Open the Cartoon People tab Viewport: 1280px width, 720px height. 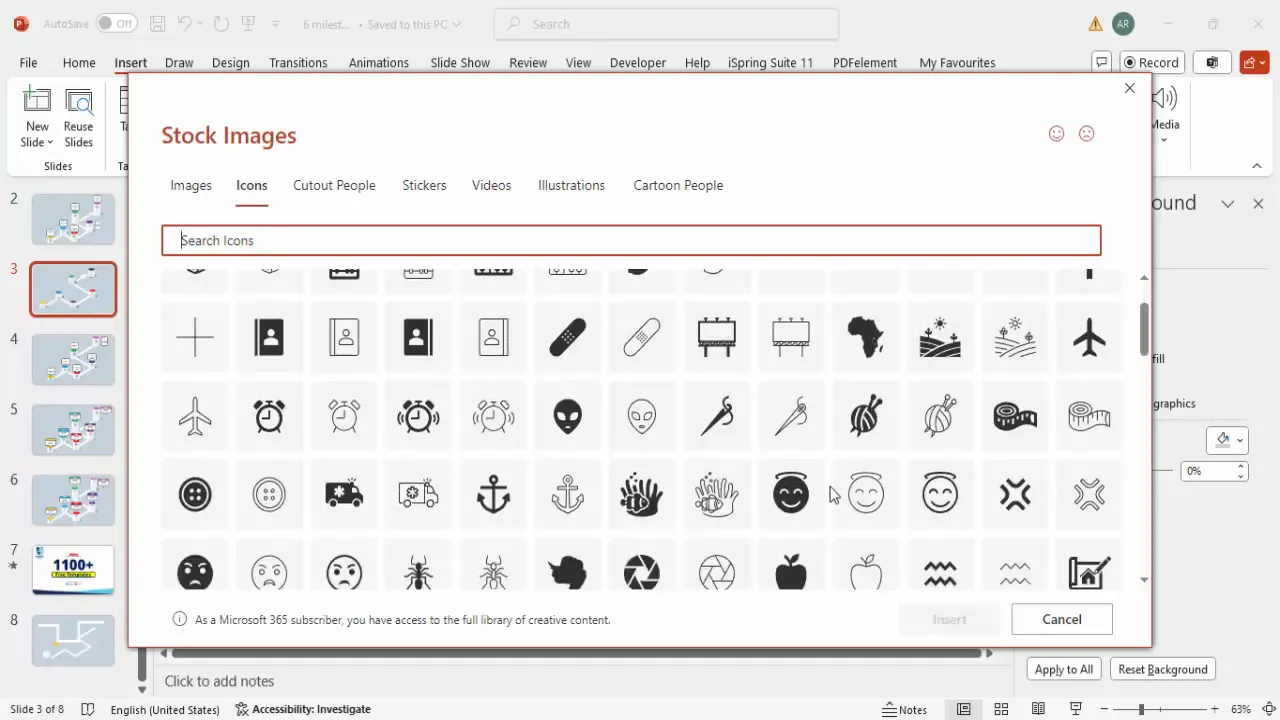point(678,185)
